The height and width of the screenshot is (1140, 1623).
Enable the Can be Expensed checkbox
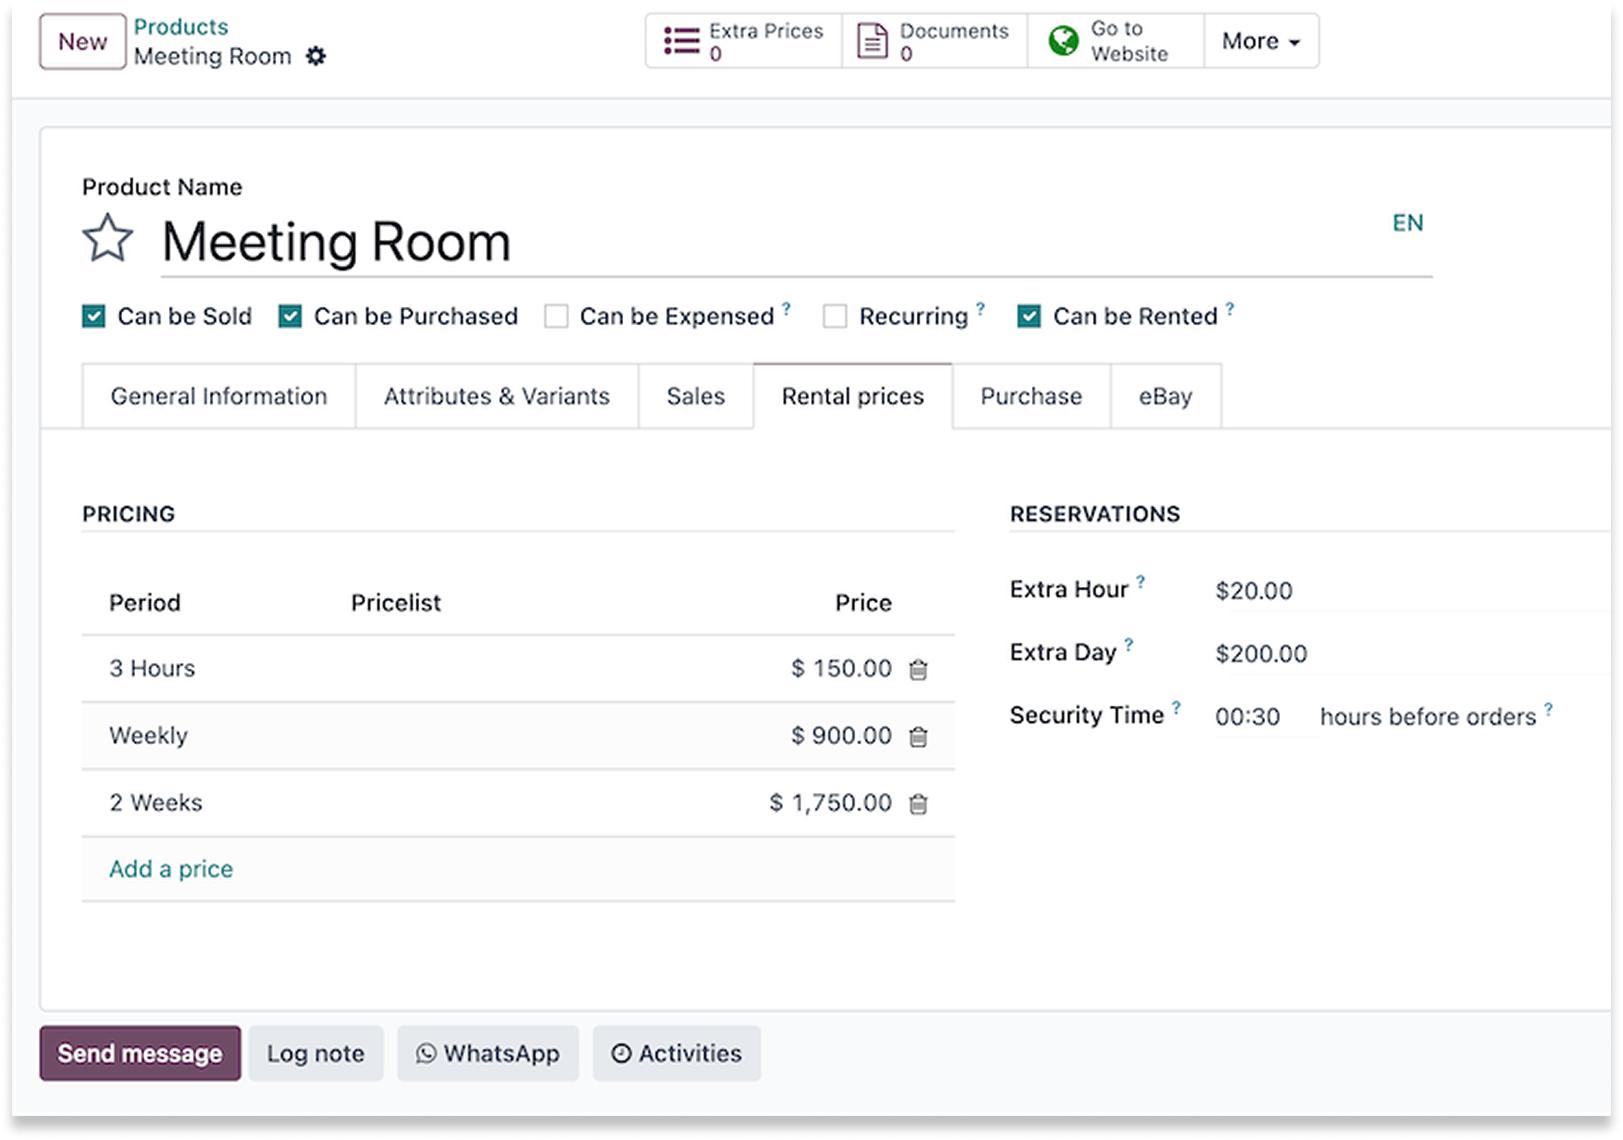[x=556, y=317]
